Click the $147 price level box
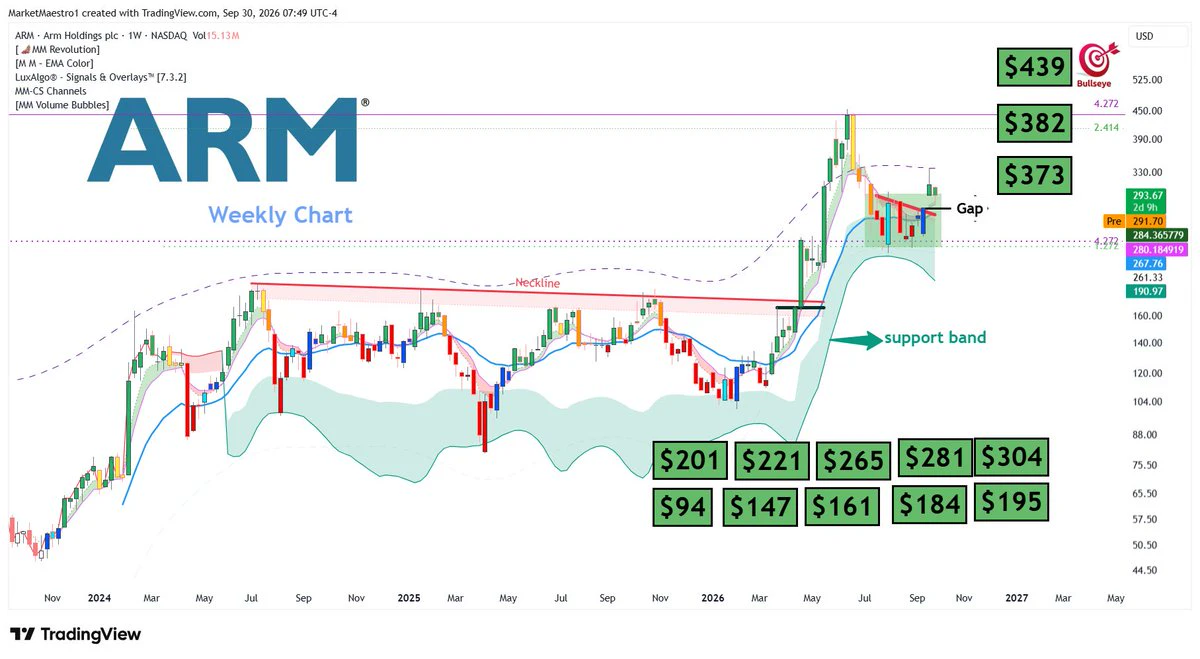1200x659 pixels. coord(760,506)
